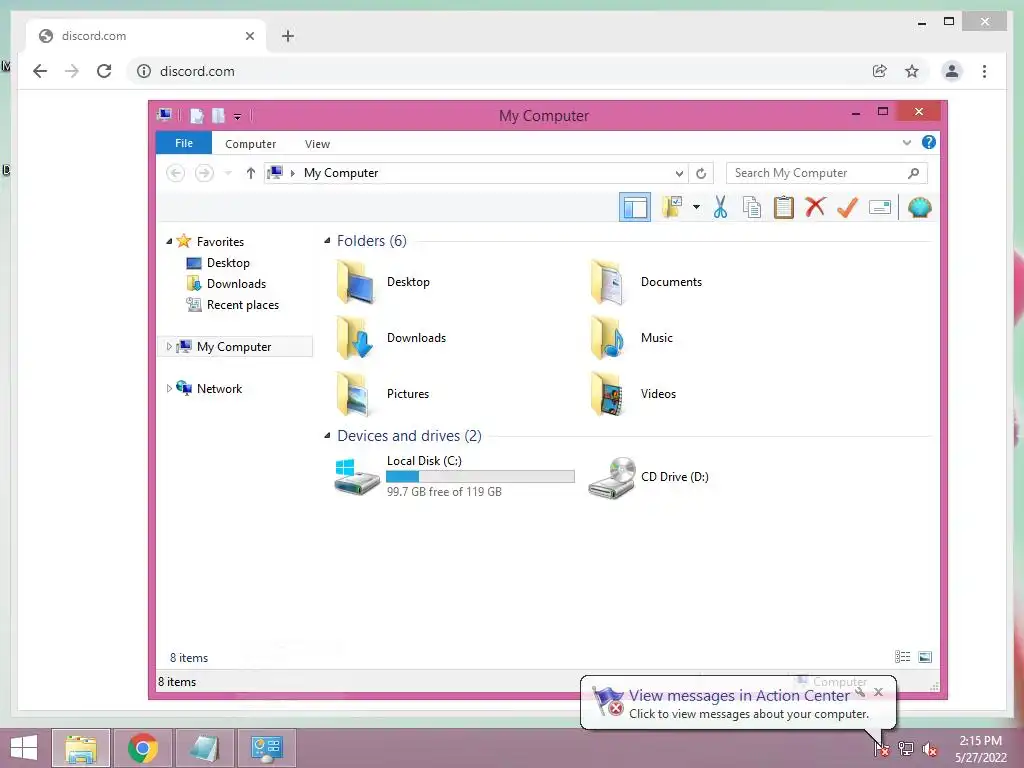The image size is (1024, 768).
Task: Click My Computer title bar system icon
Action: coord(164,115)
